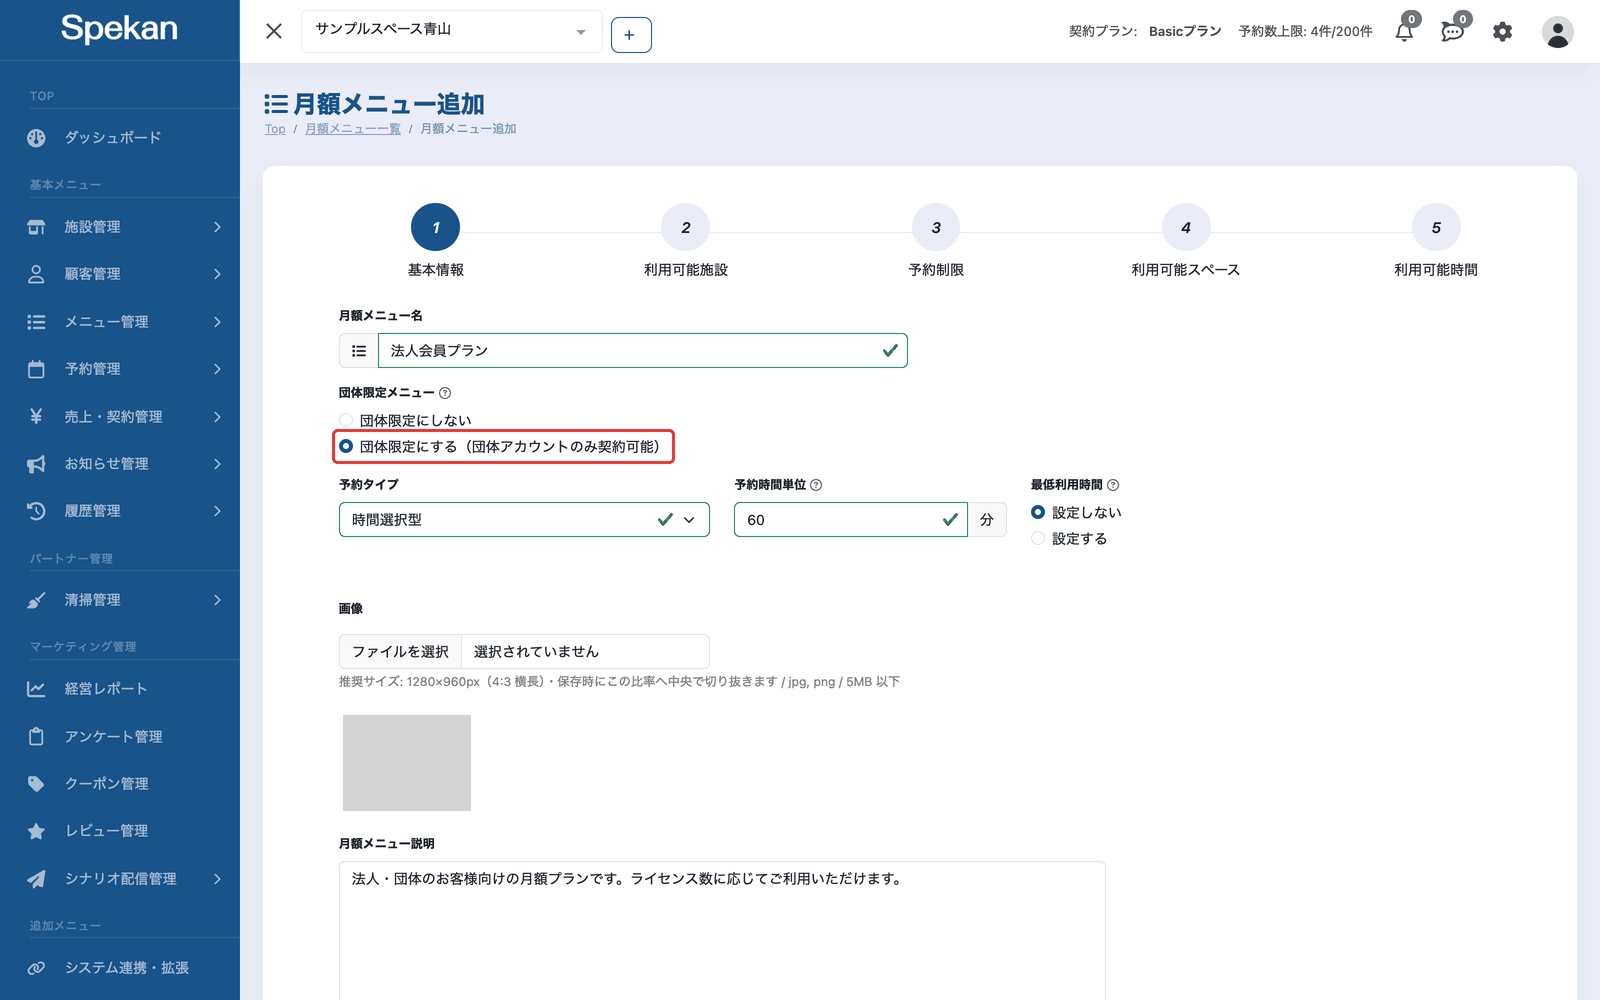1600x1000 pixels.
Task: Click the 月額メニュー説明 text area
Action: pyautogui.click(x=722, y=930)
